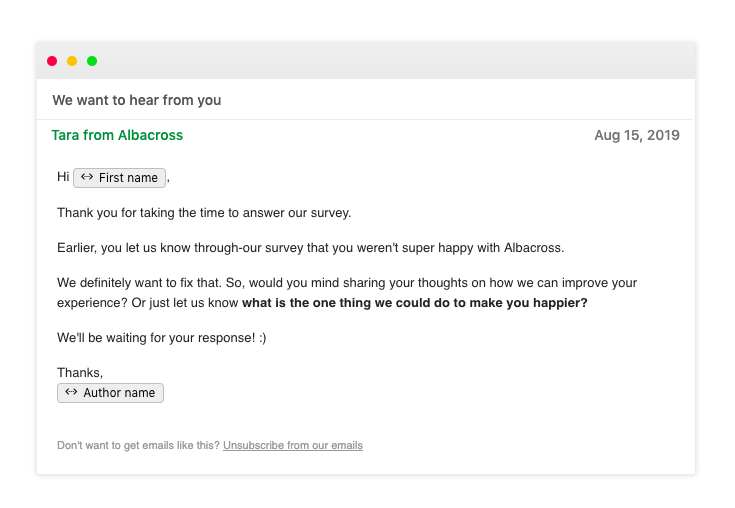Click the We definitely want to fix that line

tap(347, 283)
